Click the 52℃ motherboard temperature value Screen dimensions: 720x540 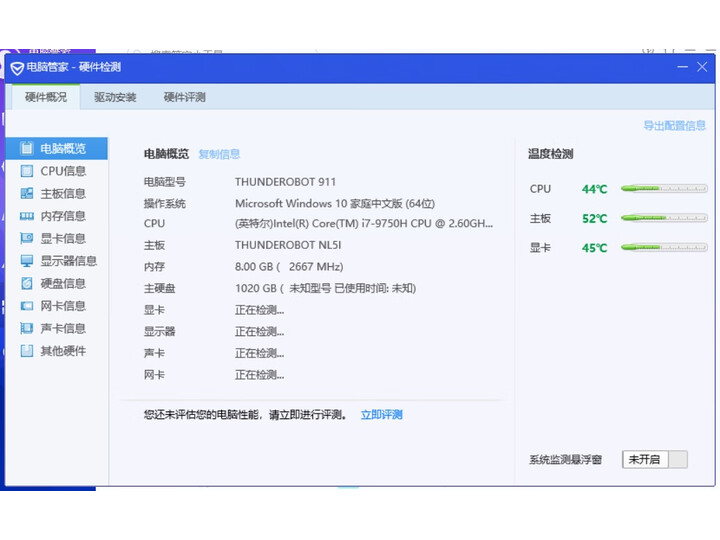tap(594, 219)
